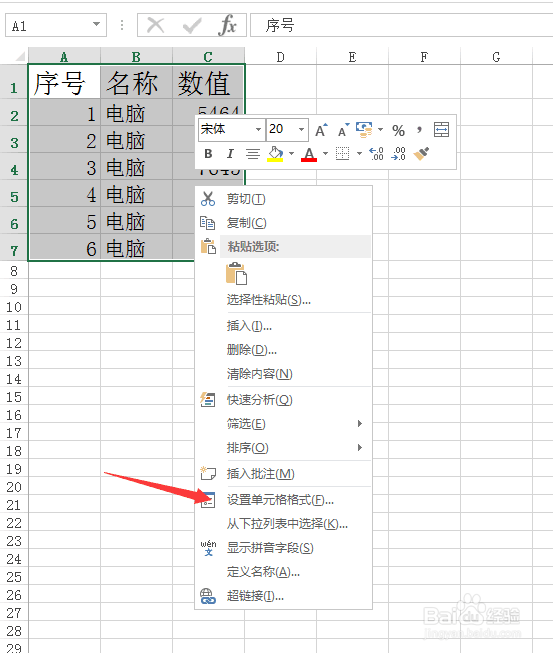Screen dimensions: 553x653
Task: Choose 从下拉列表中选择(K)...
Action: click(x=283, y=523)
